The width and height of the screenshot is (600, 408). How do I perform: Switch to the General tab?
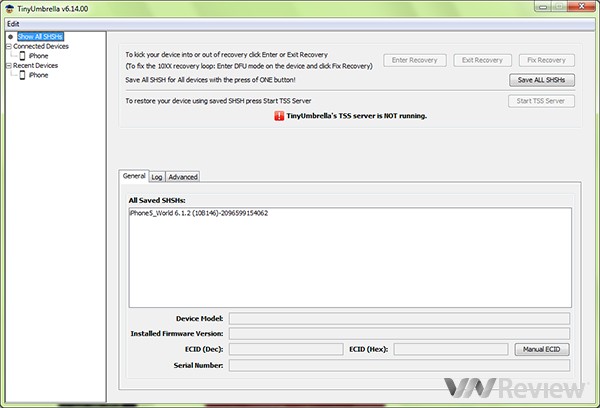[134, 176]
